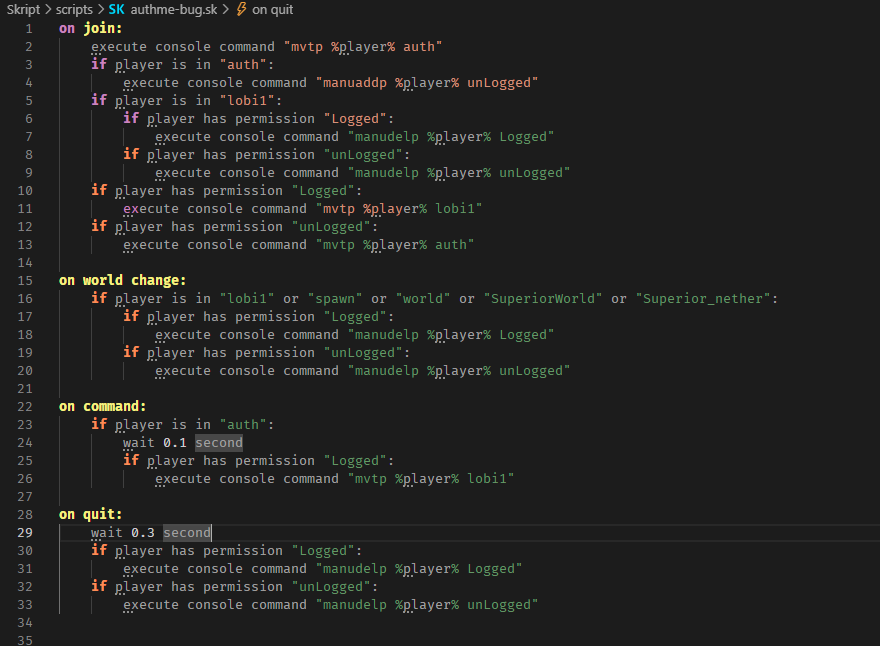
Task: Click the SK file-type icon in breadcrumb
Action: click(x=117, y=10)
